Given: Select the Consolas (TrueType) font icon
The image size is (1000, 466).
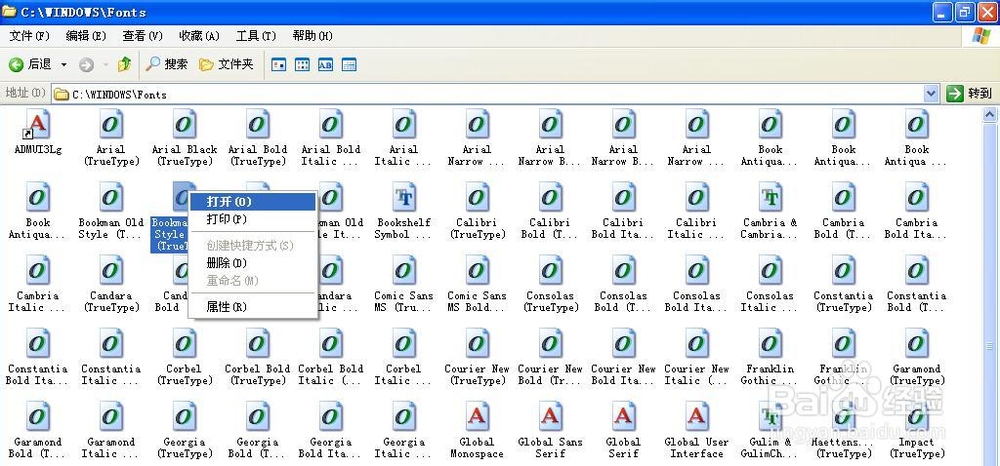Looking at the screenshot, I should tap(550, 271).
